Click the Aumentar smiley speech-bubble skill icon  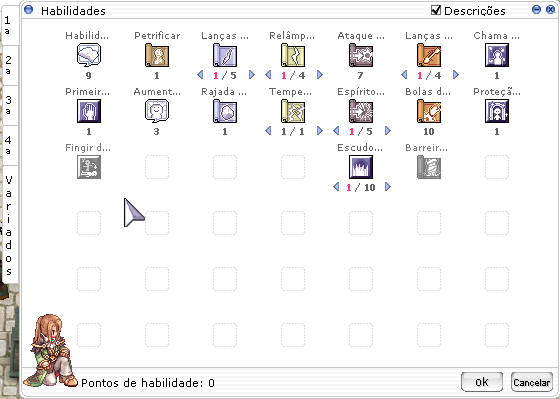(157, 111)
